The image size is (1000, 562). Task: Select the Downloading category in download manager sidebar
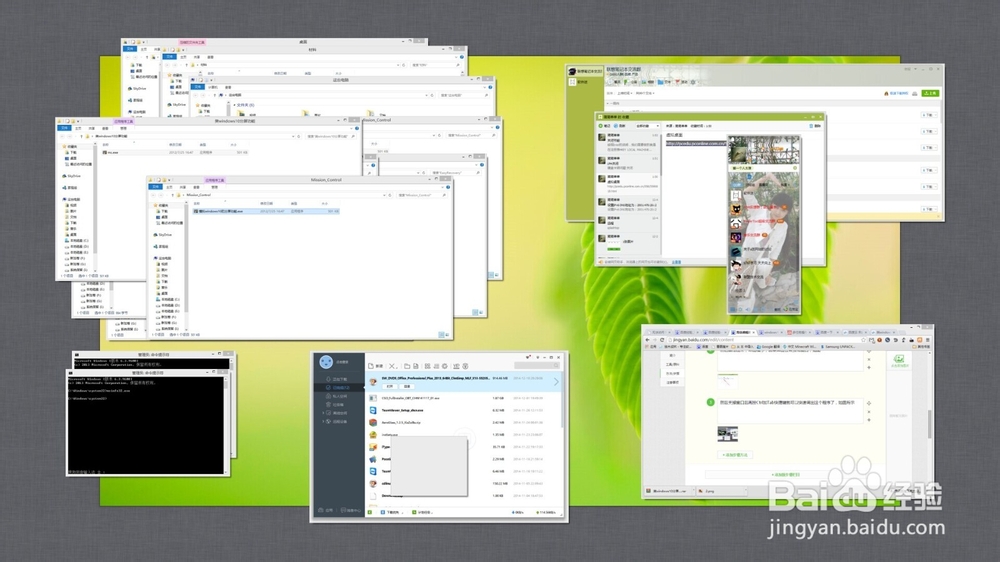pos(340,380)
